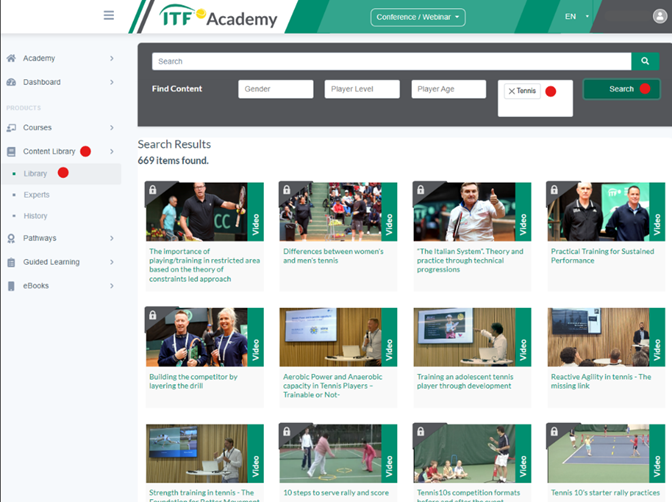672x502 pixels.
Task: Click lock icon on Italian System video
Action: coord(420,189)
